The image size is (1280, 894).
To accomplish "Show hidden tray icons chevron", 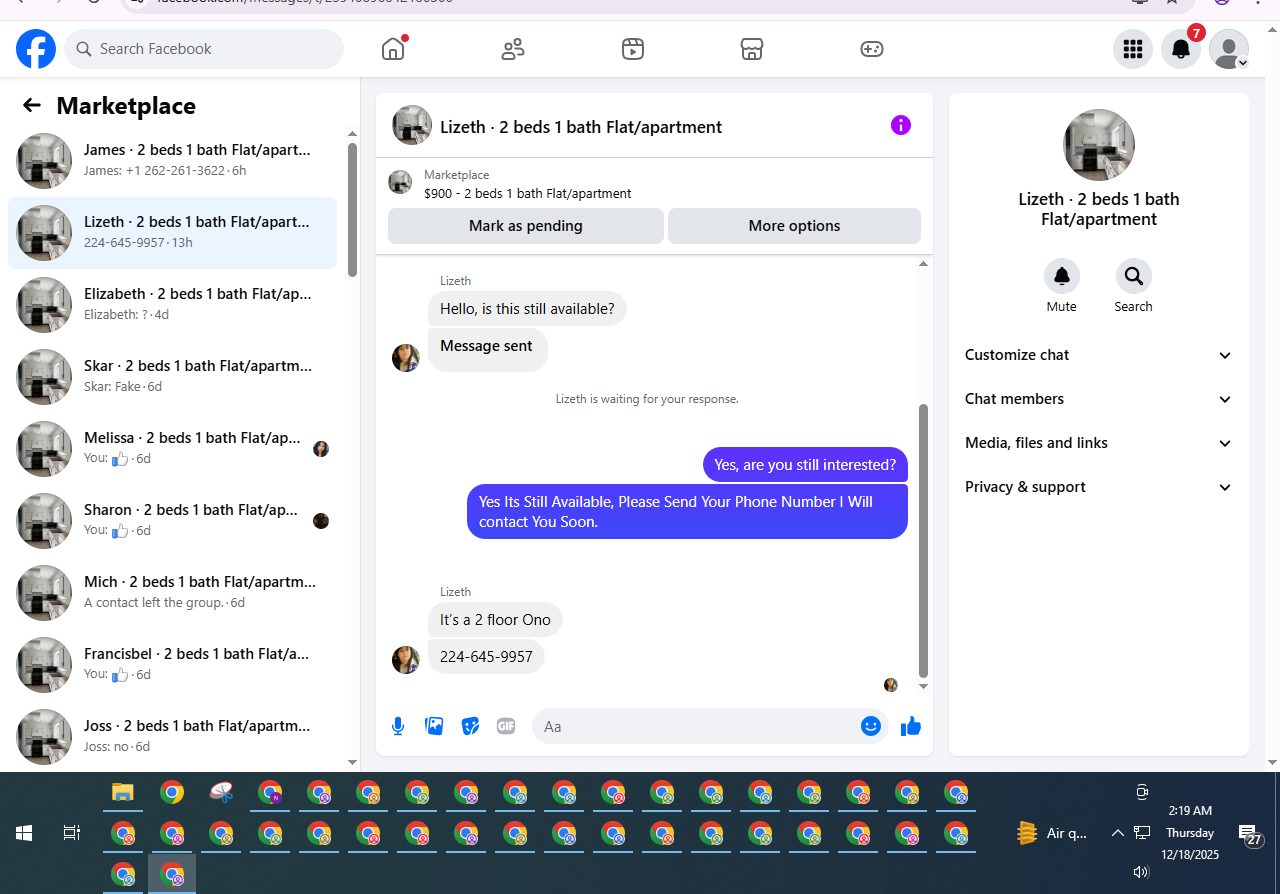I will pos(1117,832).
